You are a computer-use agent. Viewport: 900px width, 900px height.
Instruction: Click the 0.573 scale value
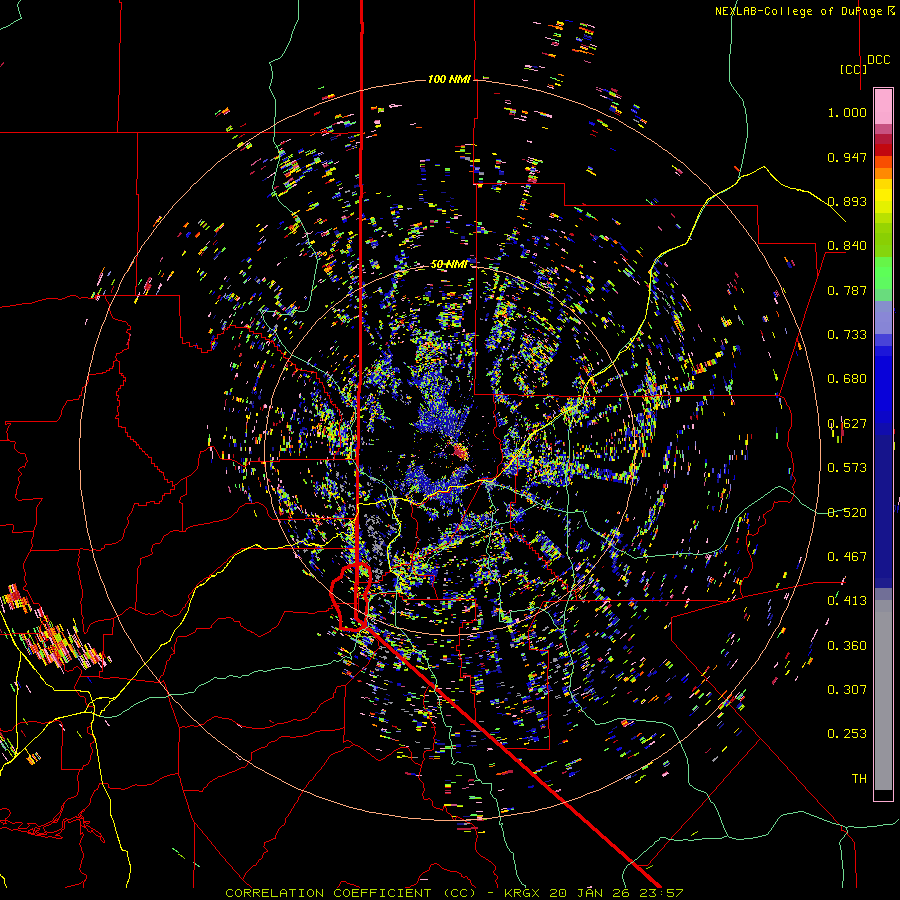coord(847,468)
